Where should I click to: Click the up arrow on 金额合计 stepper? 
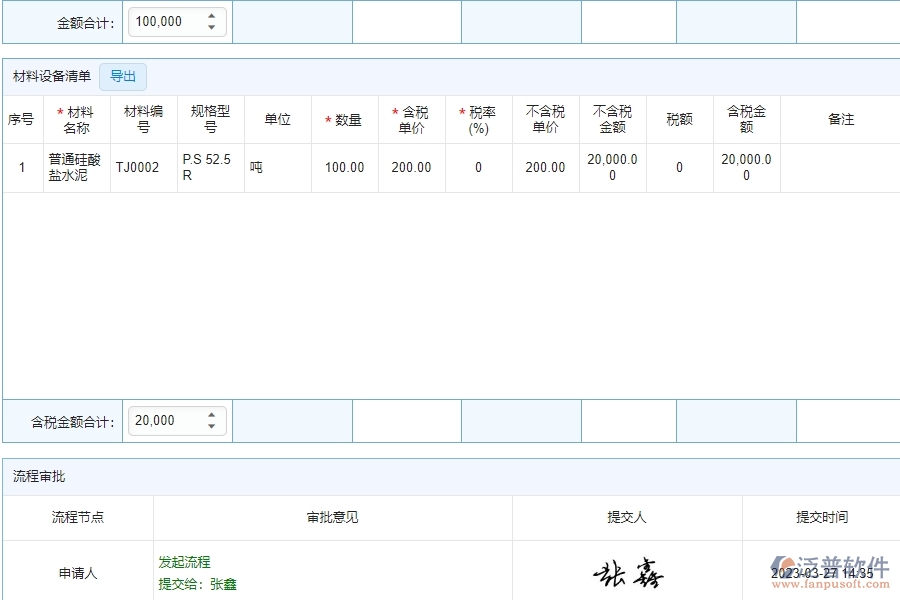[210, 15]
